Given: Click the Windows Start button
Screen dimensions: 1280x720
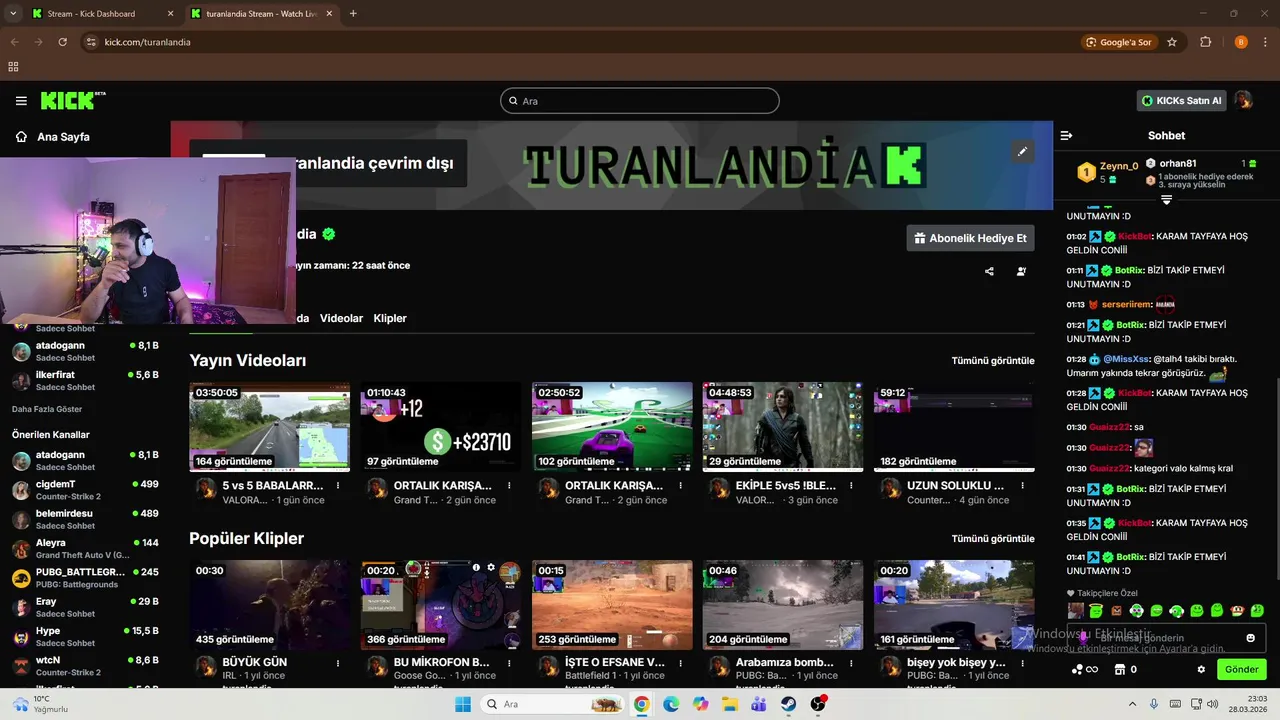Looking at the screenshot, I should pyautogui.click(x=462, y=704).
